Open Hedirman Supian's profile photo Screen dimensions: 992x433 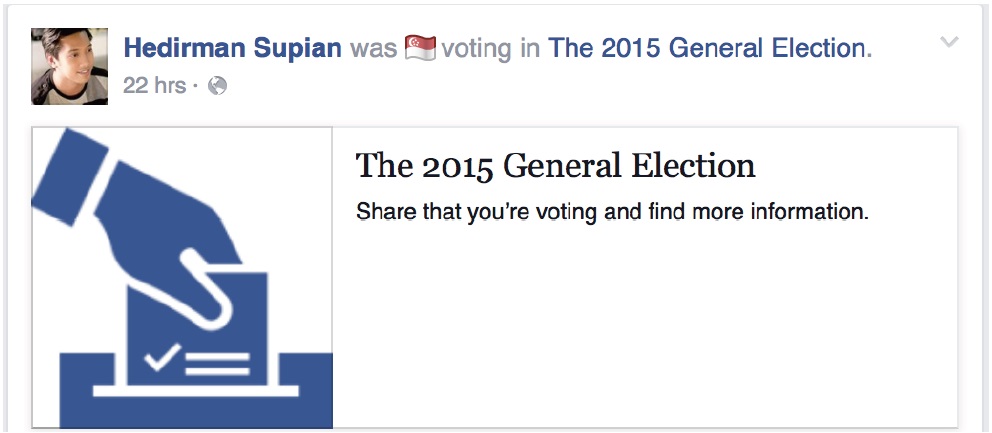pos(69,65)
